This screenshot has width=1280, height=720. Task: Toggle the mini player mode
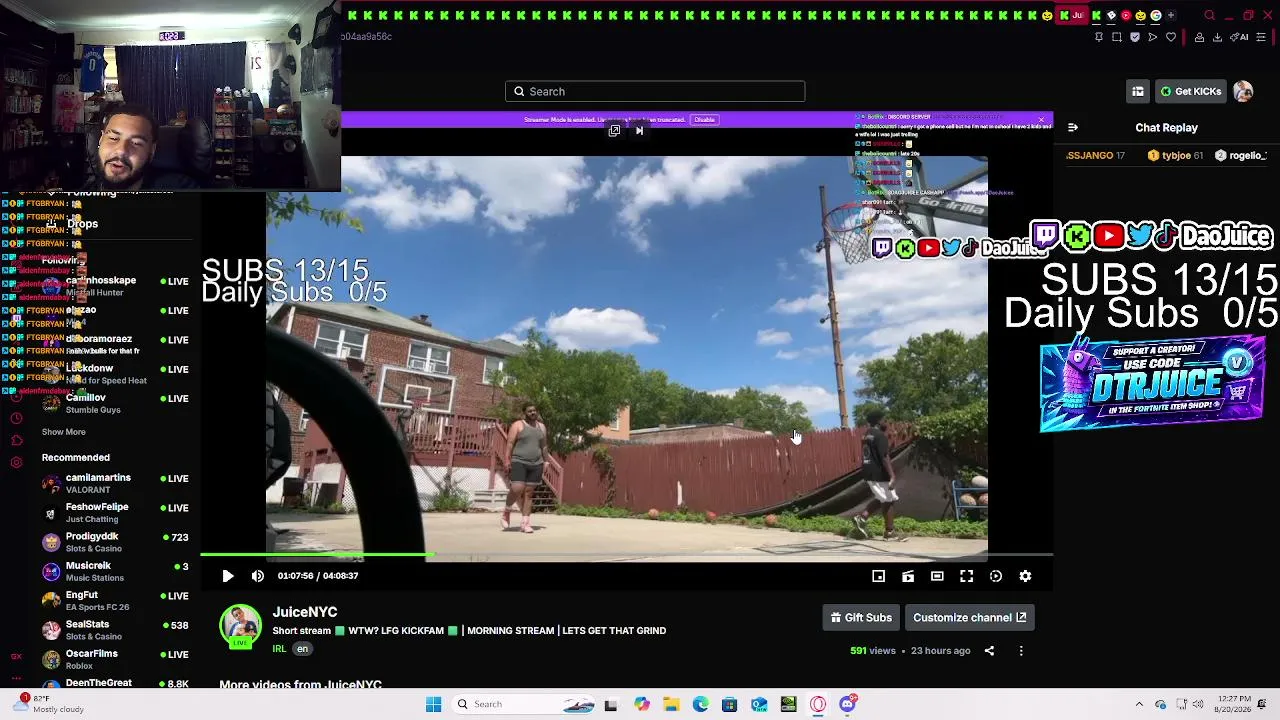pyautogui.click(x=878, y=576)
